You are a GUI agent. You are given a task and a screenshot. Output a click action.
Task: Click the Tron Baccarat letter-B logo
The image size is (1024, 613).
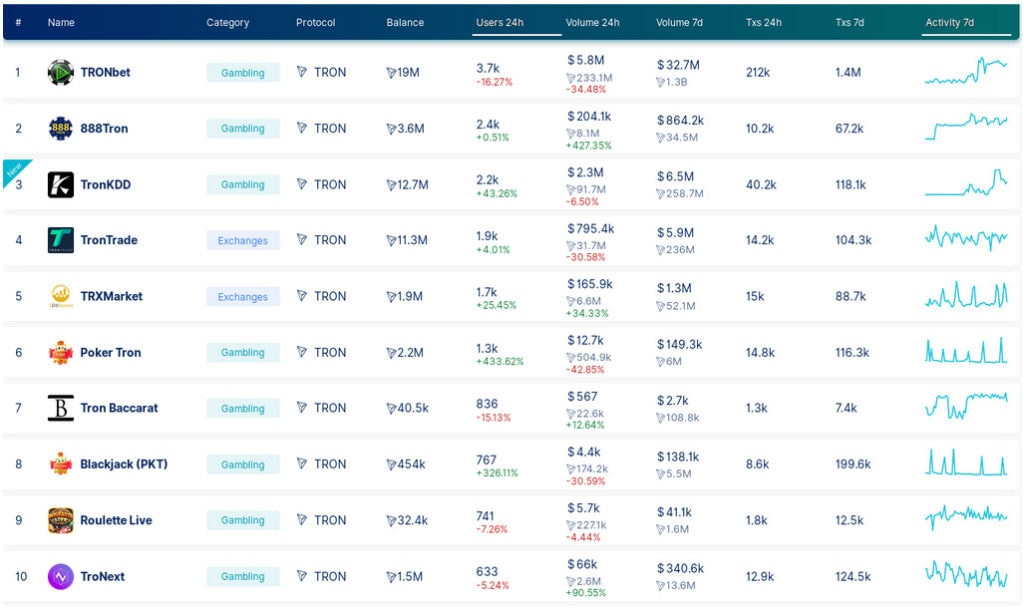[60, 408]
